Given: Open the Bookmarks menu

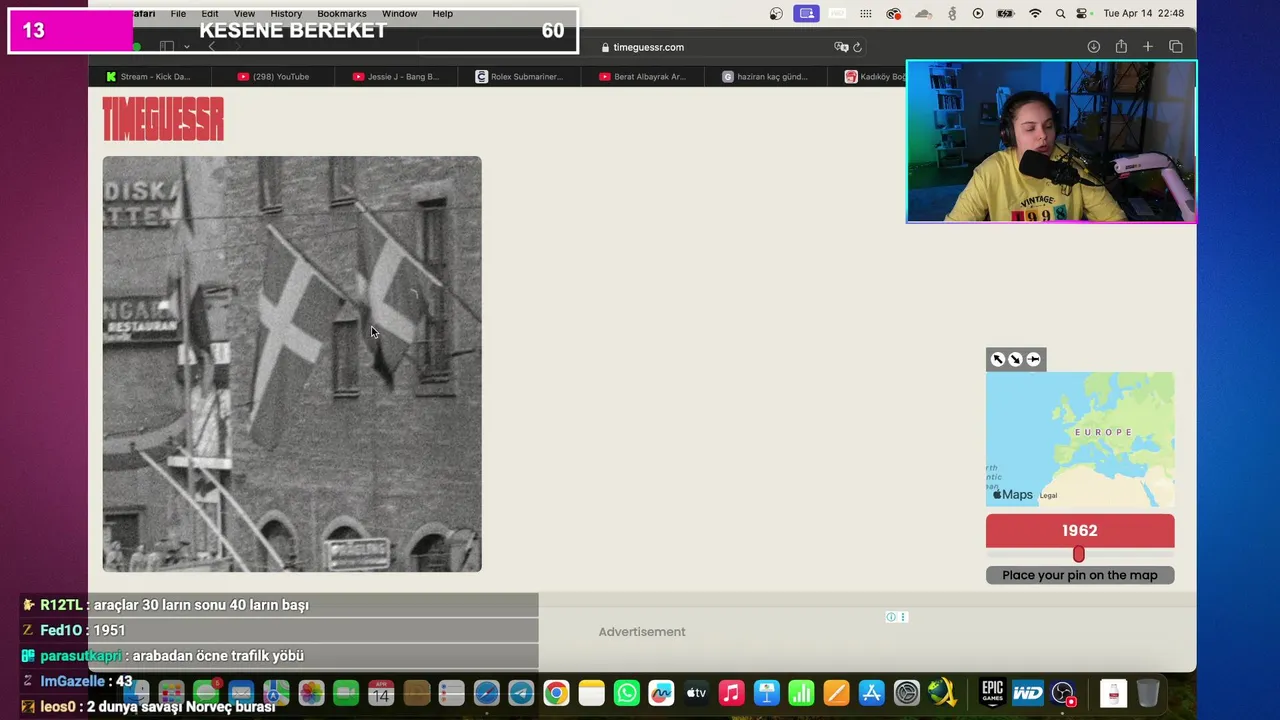Looking at the screenshot, I should click(x=342, y=14).
